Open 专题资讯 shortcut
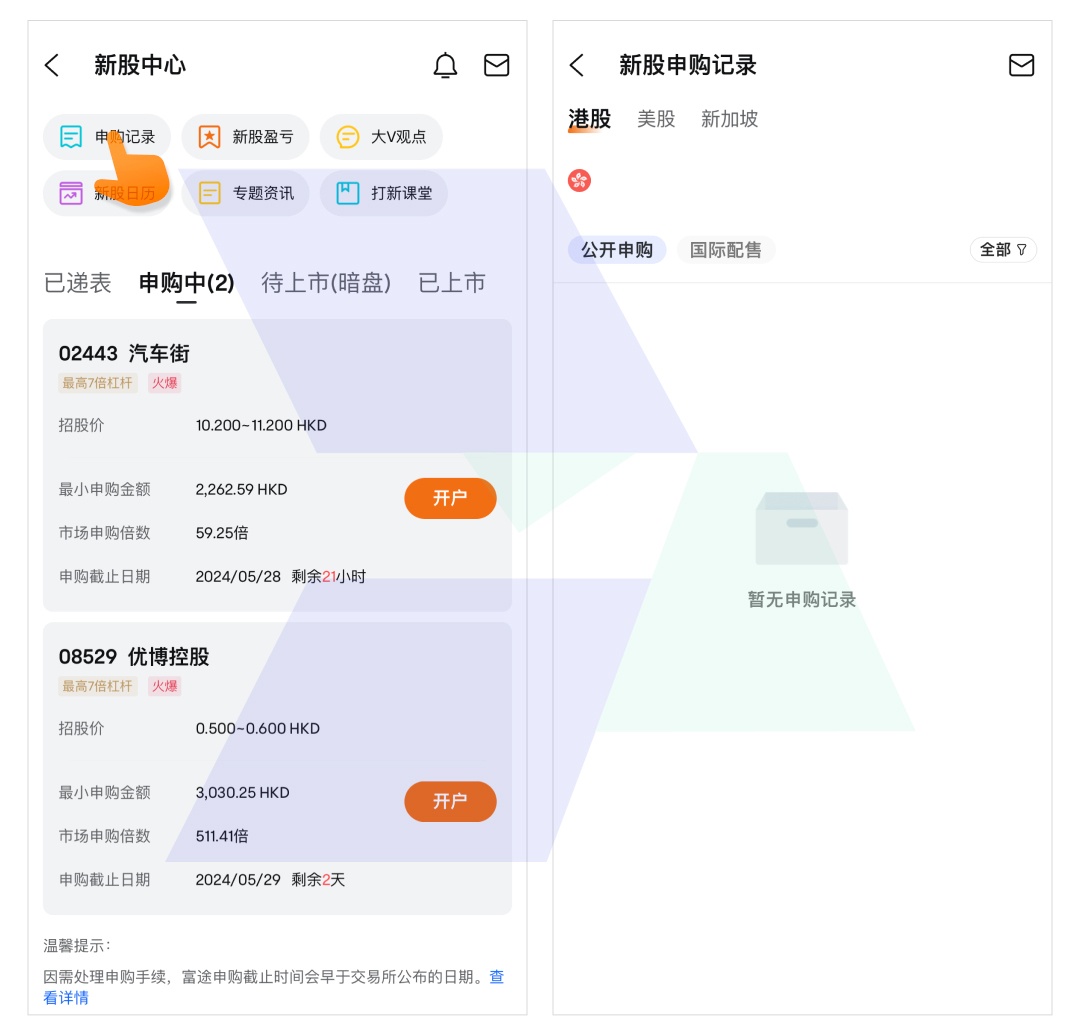Screen dimensions: 1080x1036 pos(245,193)
